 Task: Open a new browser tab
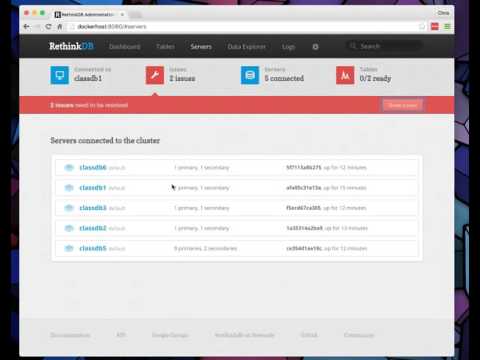tap(135, 15)
